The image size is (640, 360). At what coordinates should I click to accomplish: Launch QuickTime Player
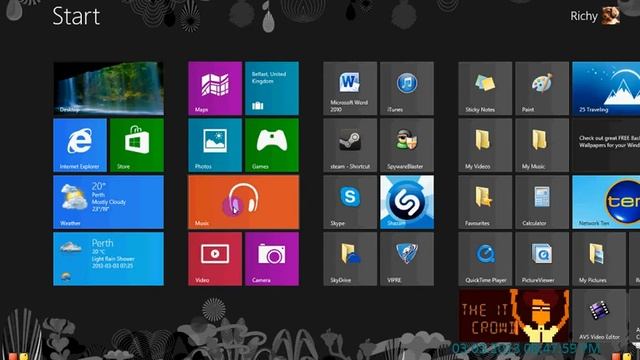(x=485, y=259)
